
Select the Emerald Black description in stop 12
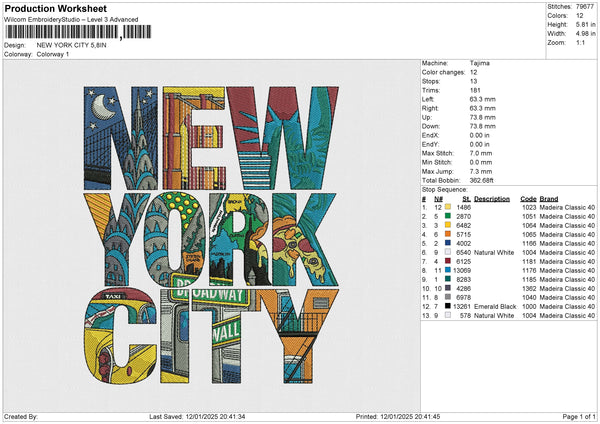(x=496, y=306)
